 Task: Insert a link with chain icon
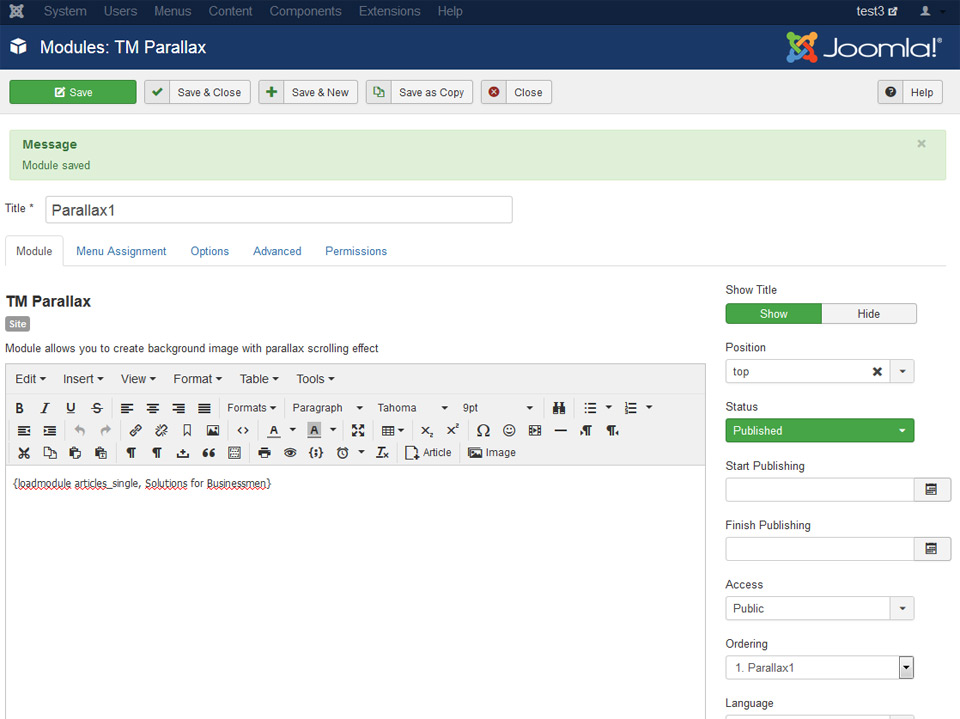(x=135, y=431)
